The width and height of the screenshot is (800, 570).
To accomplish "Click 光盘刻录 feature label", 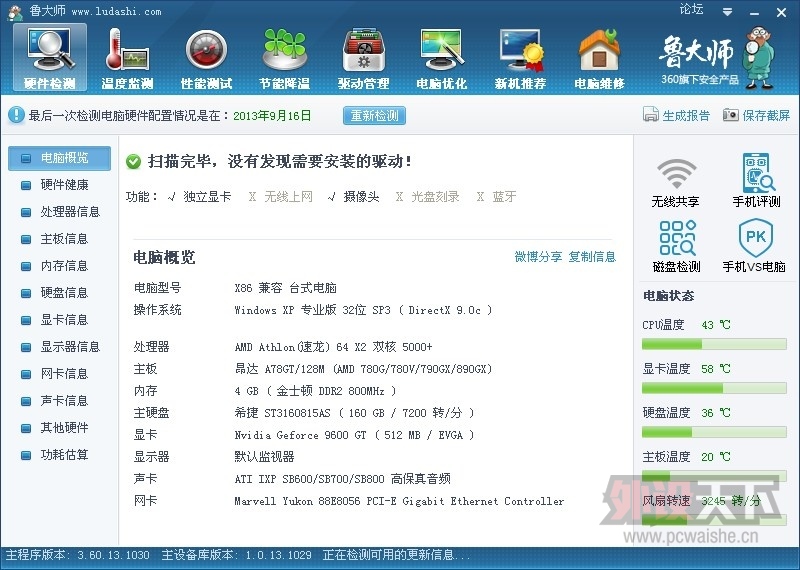I will [435, 196].
